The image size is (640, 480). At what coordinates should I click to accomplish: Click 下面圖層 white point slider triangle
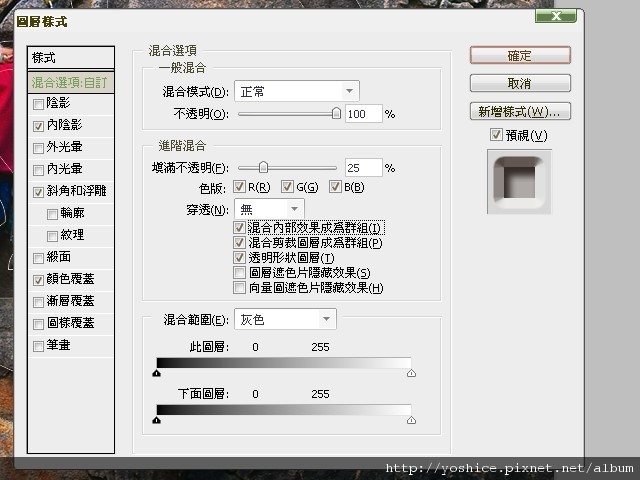click(411, 420)
